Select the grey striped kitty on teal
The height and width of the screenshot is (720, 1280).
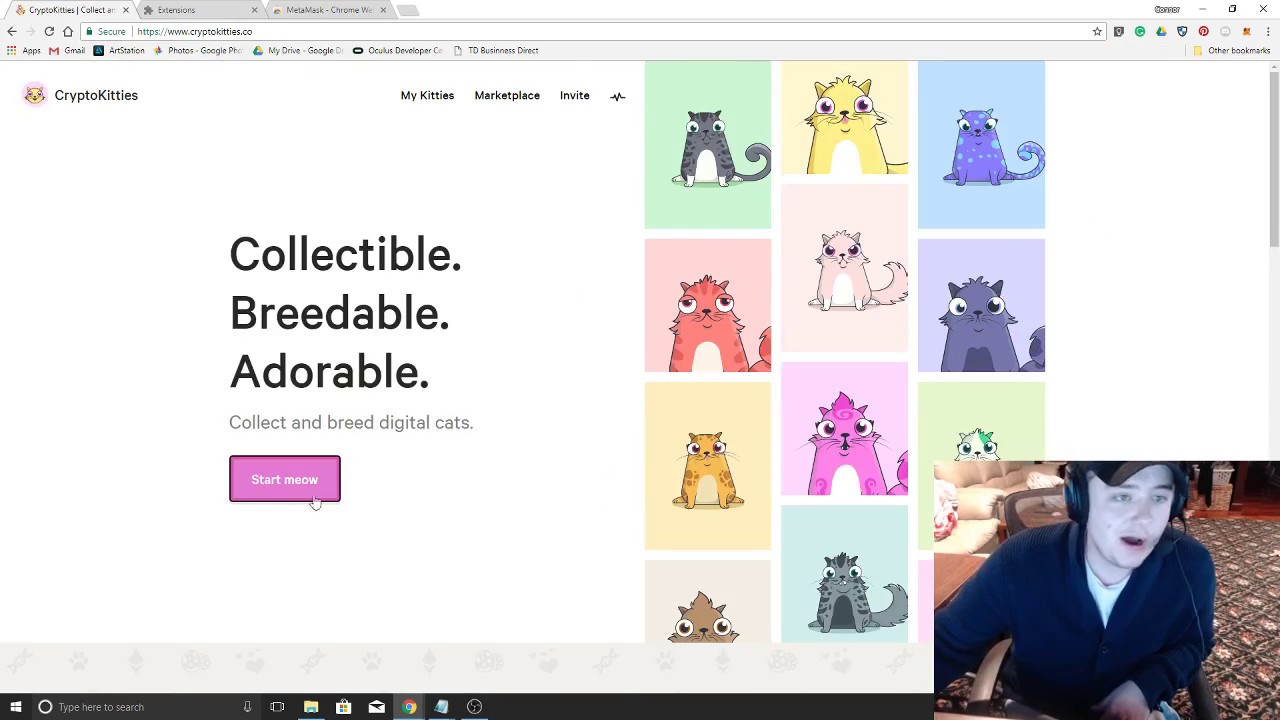click(844, 574)
